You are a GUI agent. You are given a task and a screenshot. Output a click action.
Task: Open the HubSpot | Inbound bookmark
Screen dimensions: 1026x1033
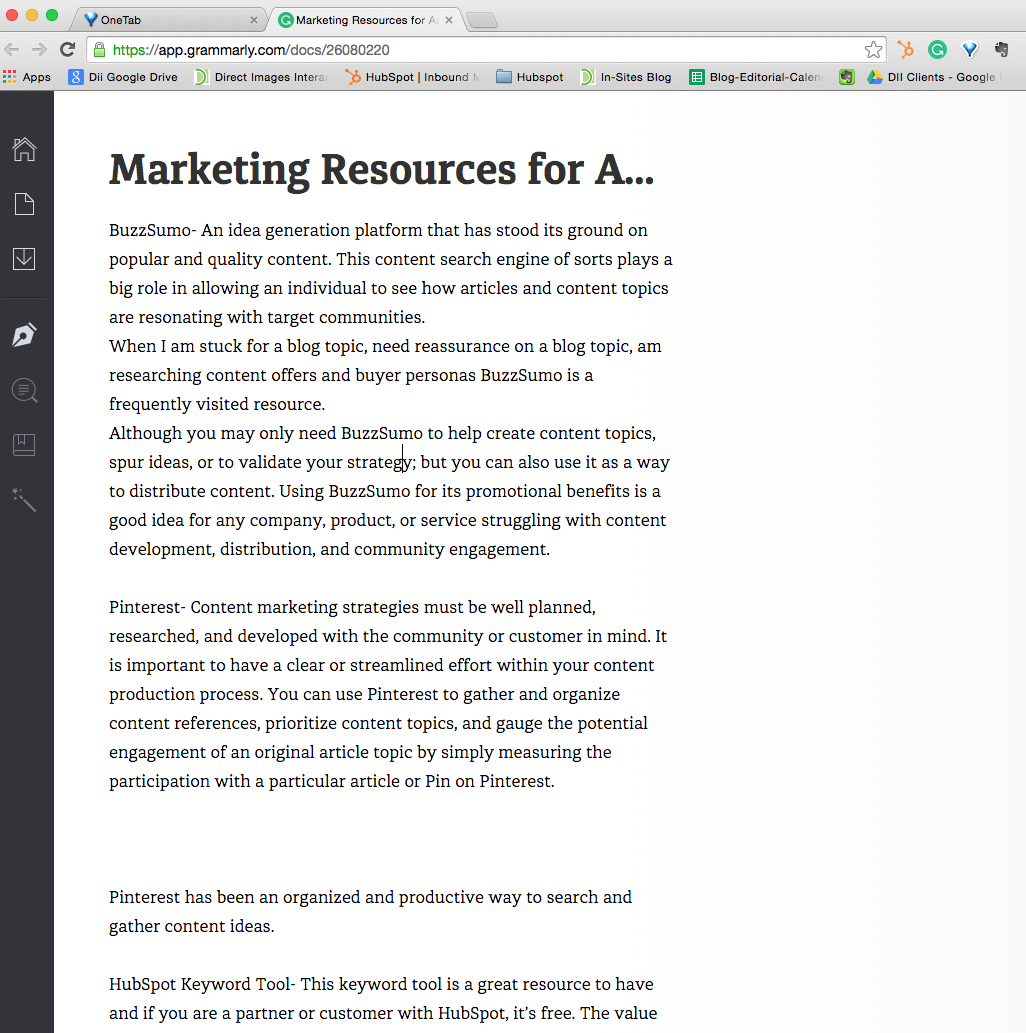413,77
